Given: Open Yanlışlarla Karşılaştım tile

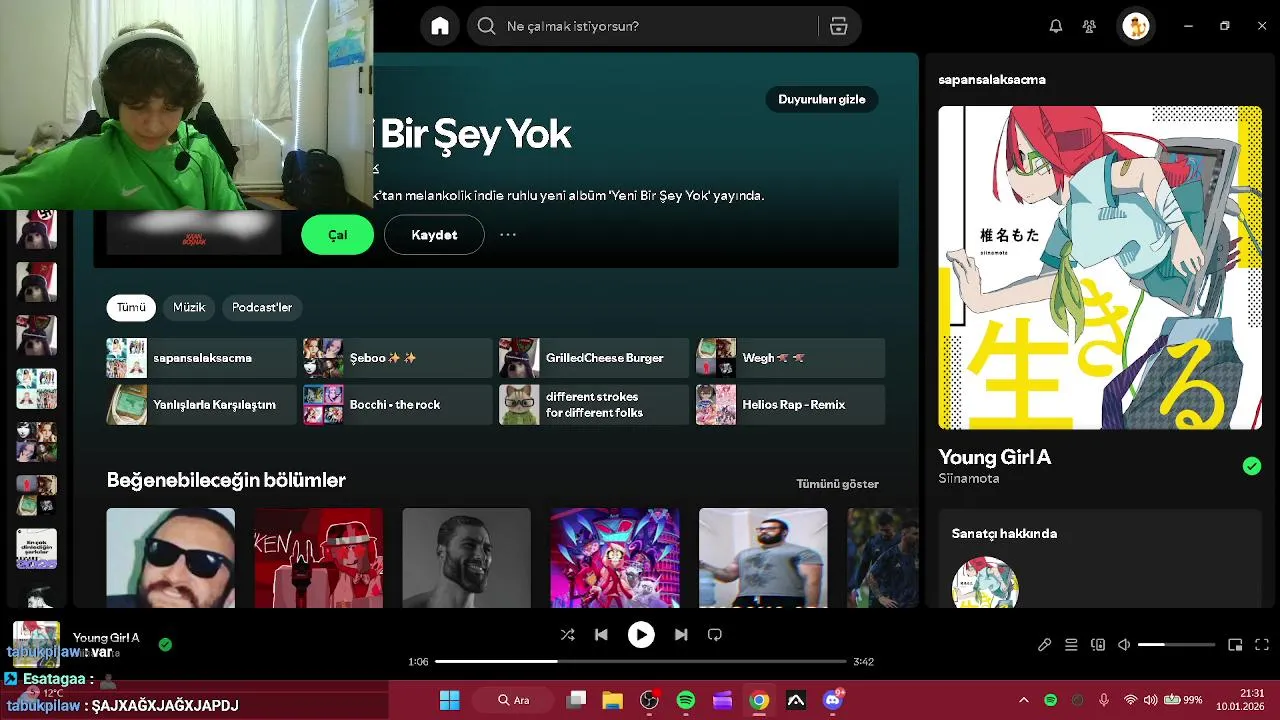Looking at the screenshot, I should [x=201, y=405].
